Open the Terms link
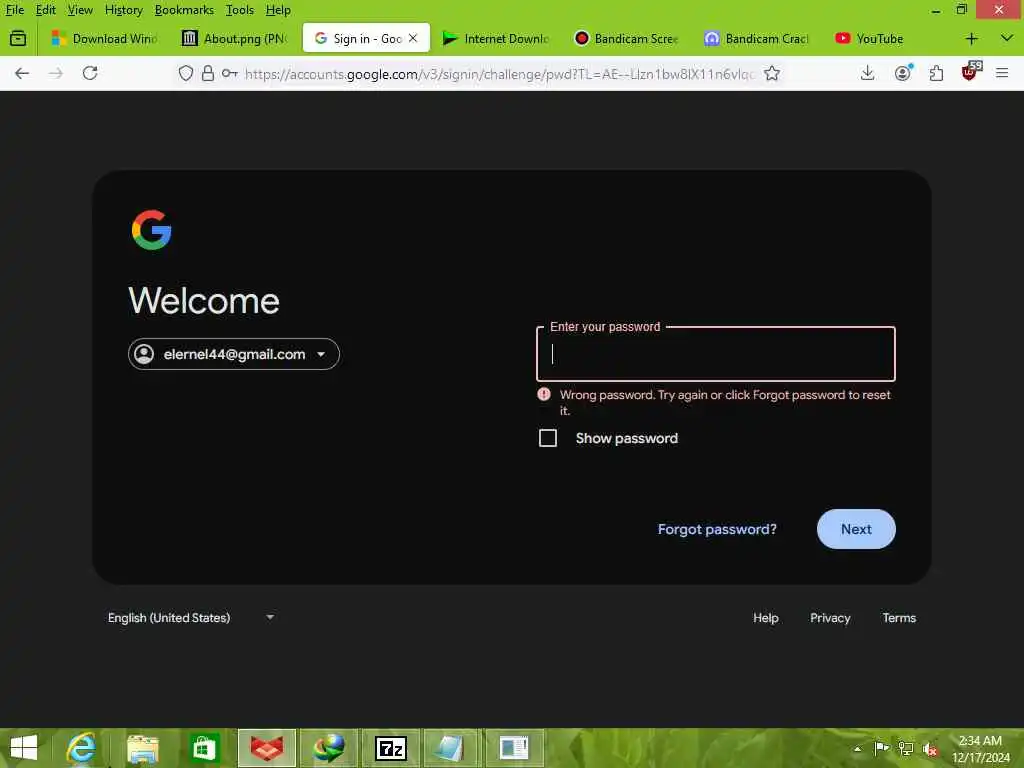 tap(899, 618)
